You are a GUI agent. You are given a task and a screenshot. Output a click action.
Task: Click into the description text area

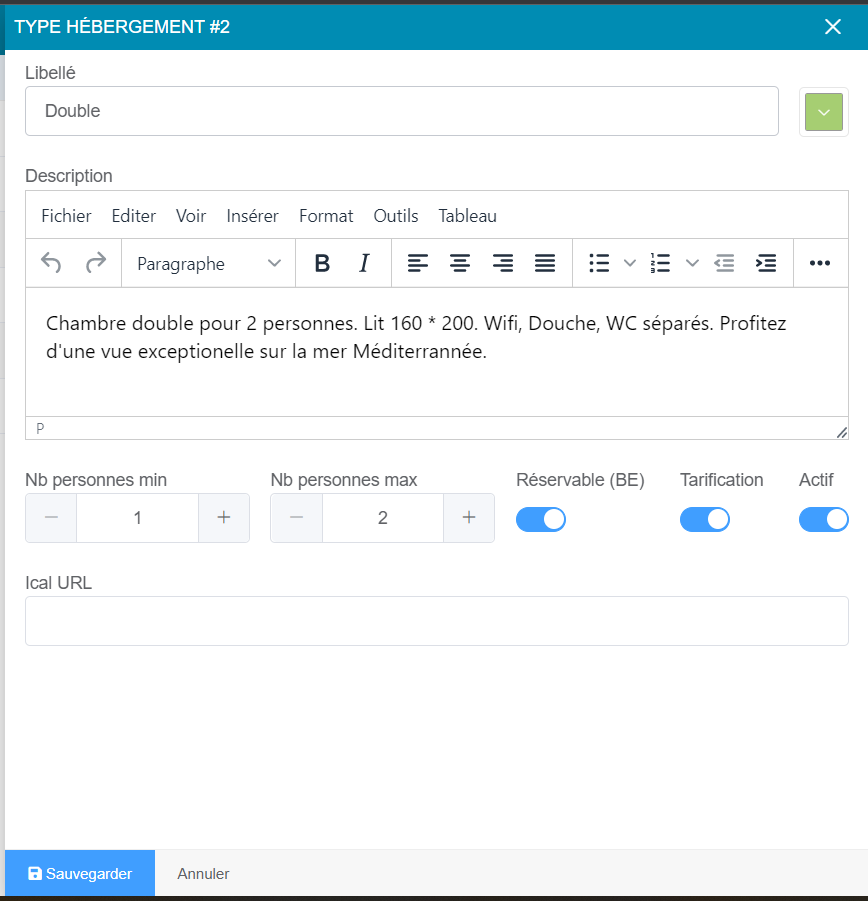437,352
